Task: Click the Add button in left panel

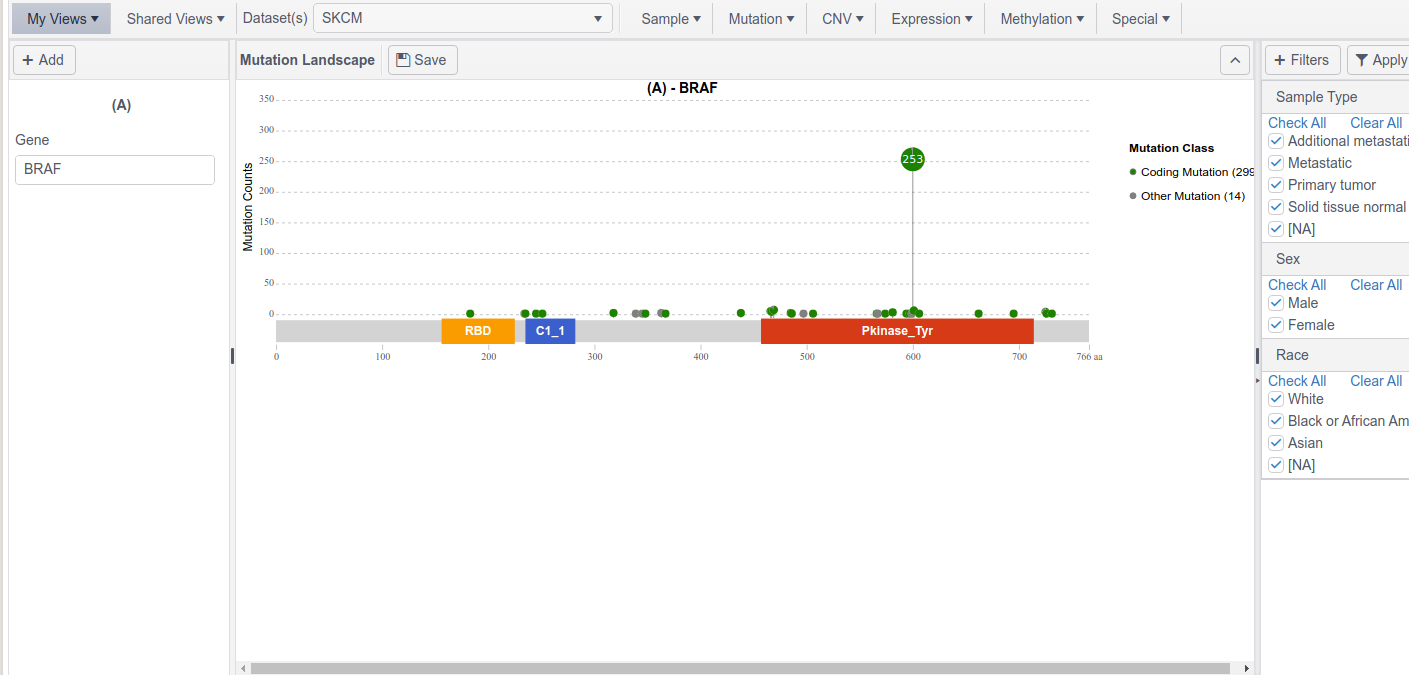Action: [43, 60]
